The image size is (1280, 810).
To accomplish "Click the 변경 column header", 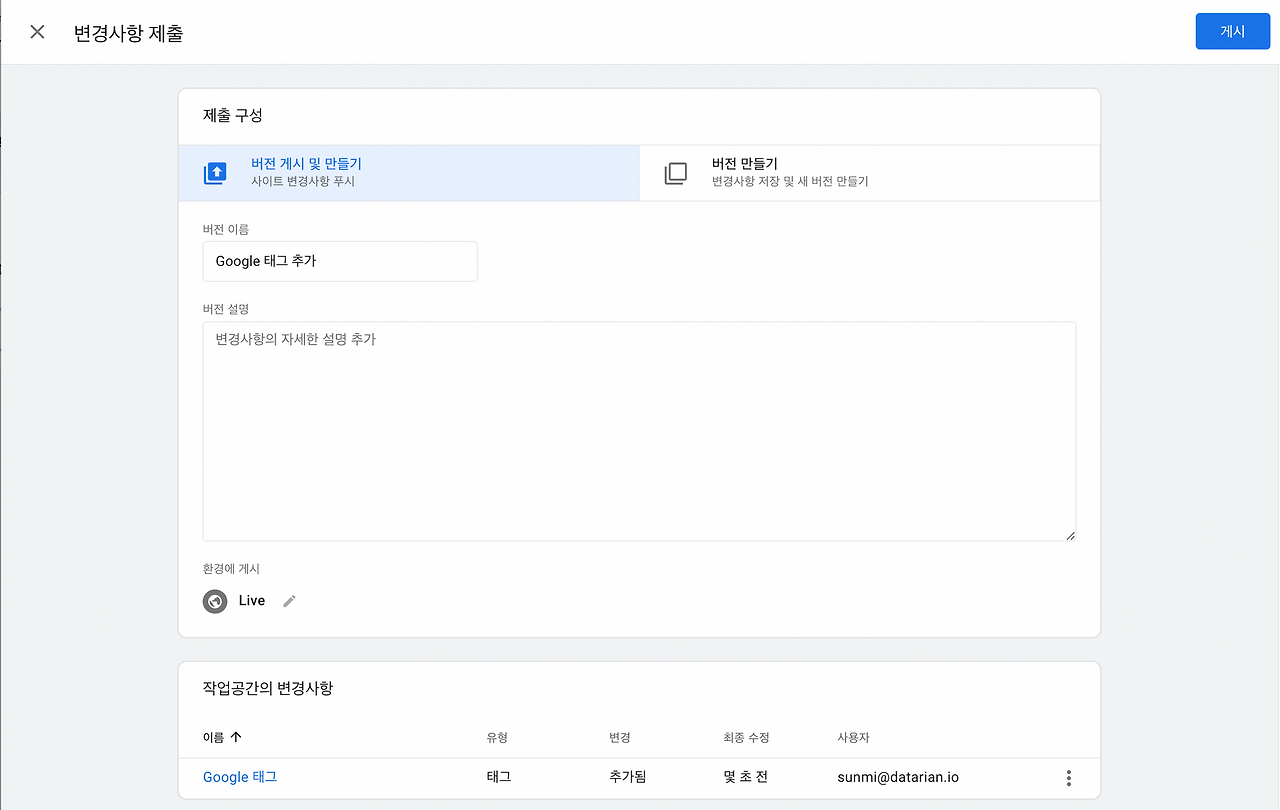I will [620, 737].
